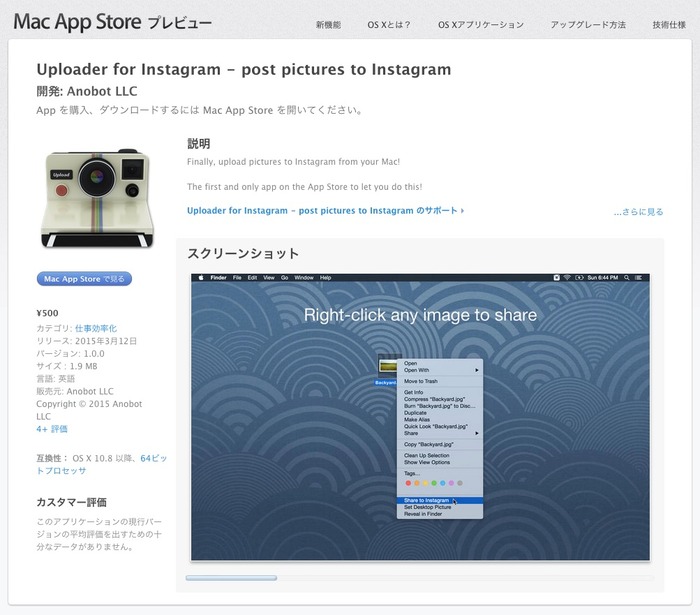Open the Window menu in the screenshot
Screen dimensions: 700x615
pos(304,278)
